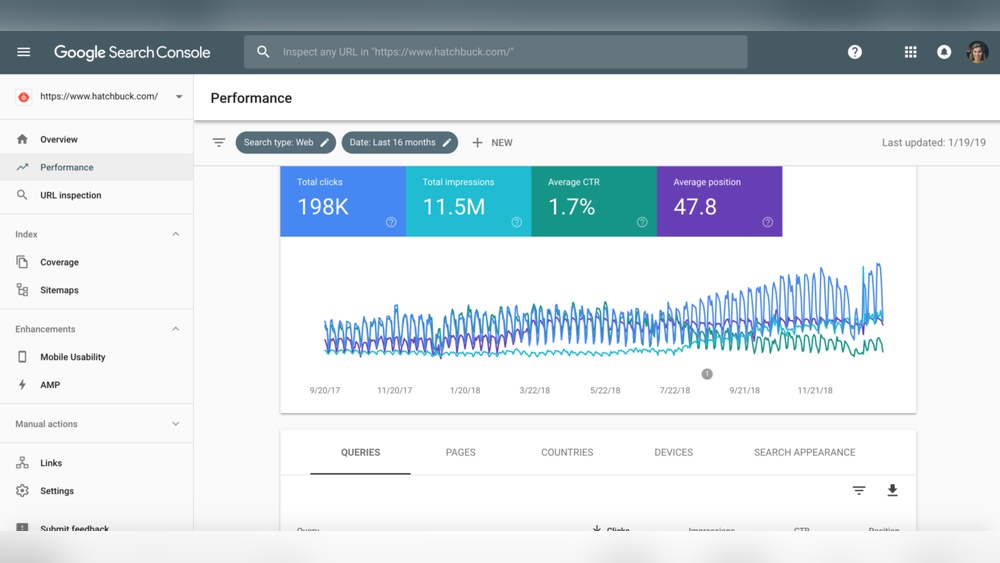Screen dimensions: 1000x563
Task: Click the Search type: Web chip
Action: (x=286, y=142)
